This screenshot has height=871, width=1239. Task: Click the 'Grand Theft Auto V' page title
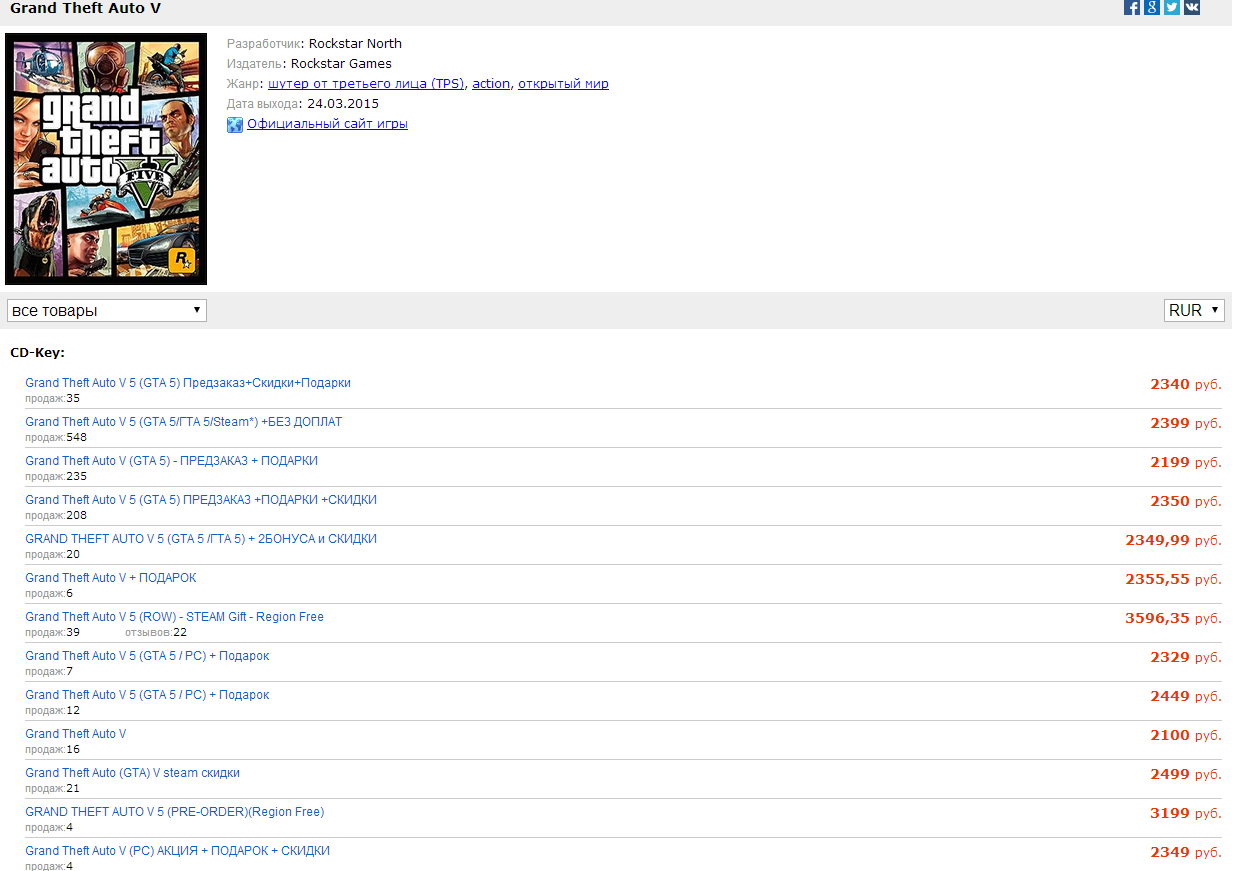[x=85, y=8]
